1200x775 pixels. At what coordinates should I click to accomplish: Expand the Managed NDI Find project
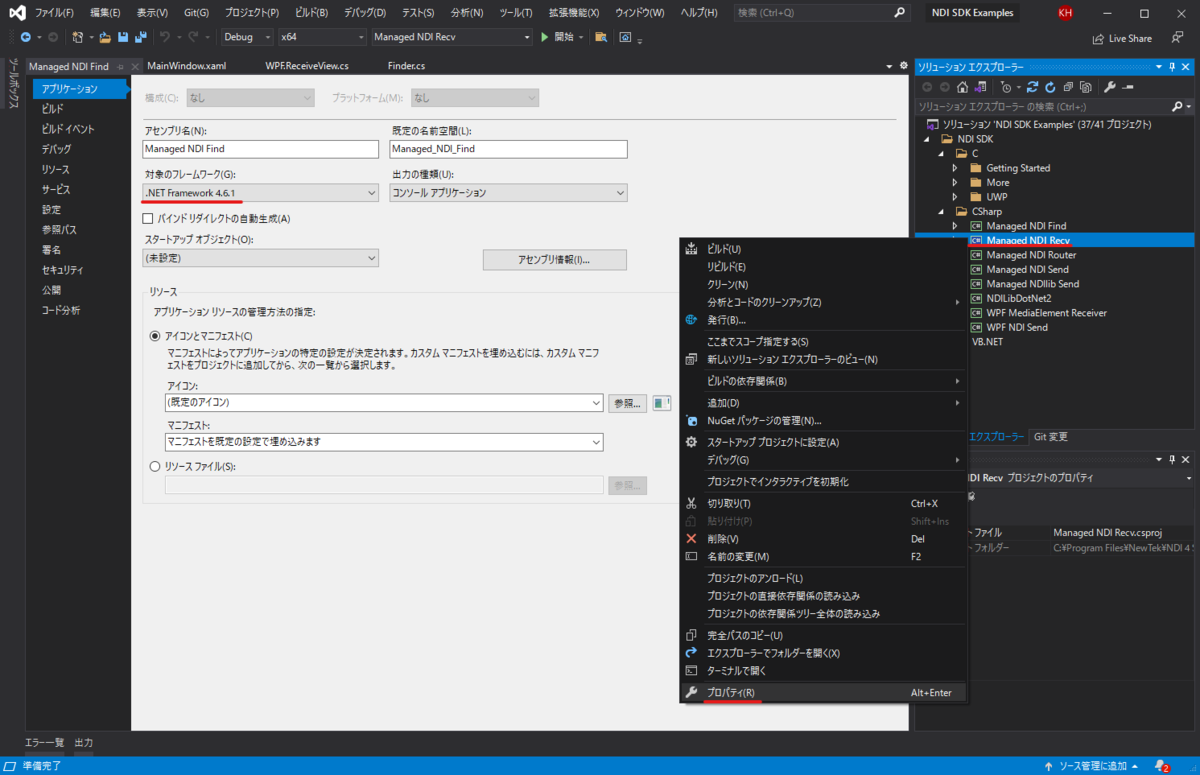click(x=955, y=226)
